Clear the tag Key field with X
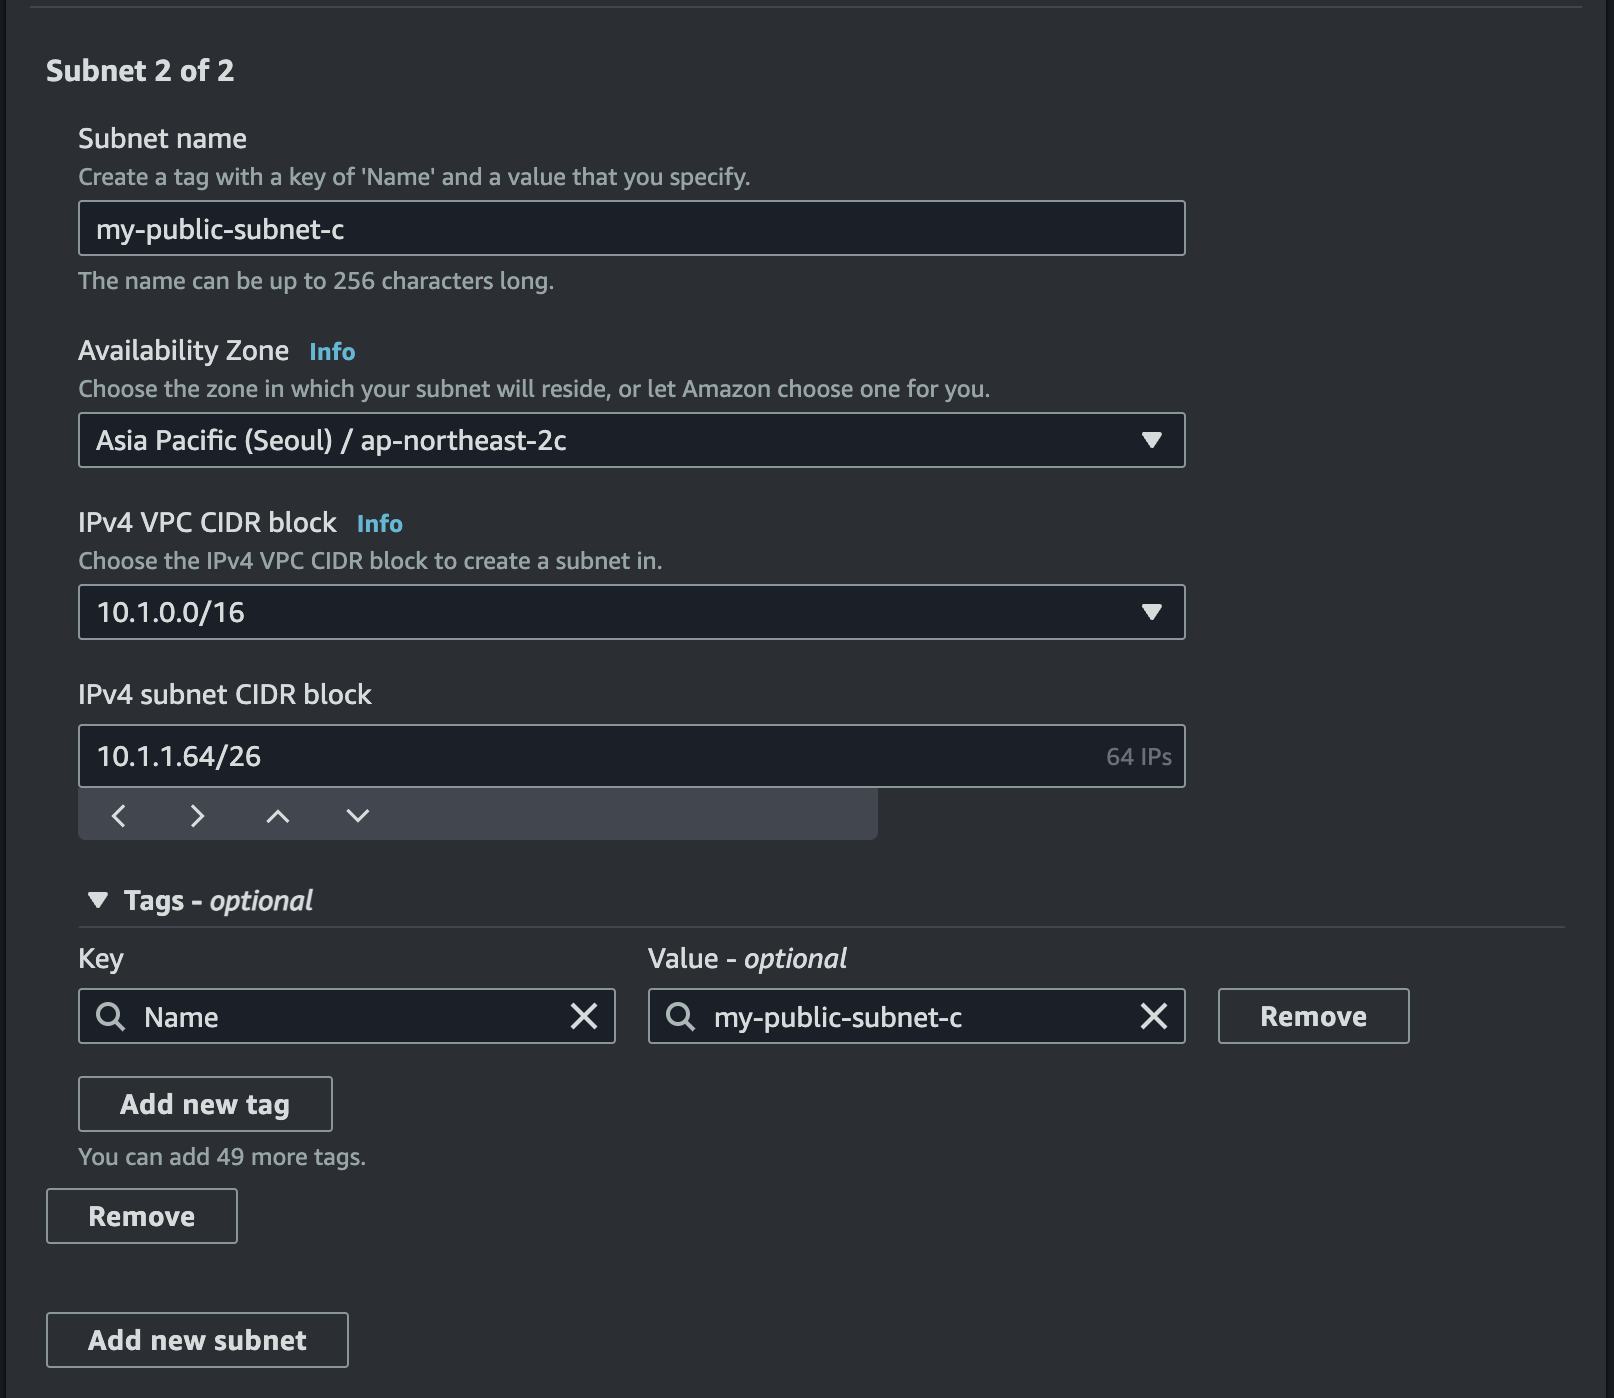The image size is (1614, 1398). 584,1016
